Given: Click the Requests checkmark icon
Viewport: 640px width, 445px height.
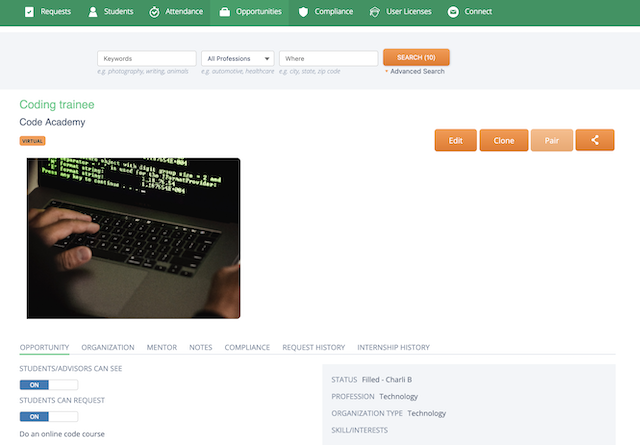Looking at the screenshot, I should (29, 12).
